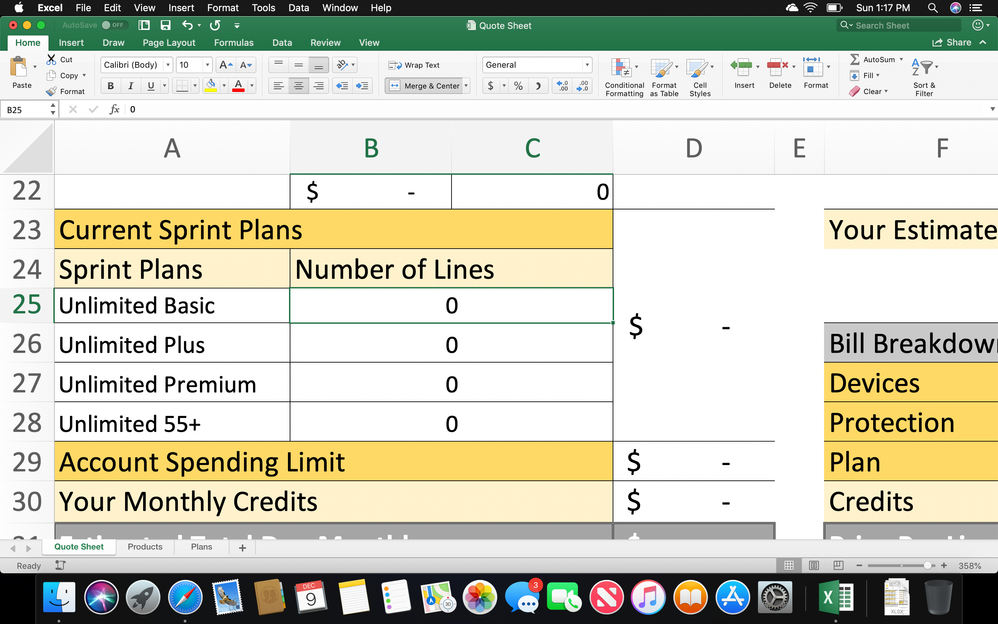998x624 pixels.
Task: Add a new sheet with plus button
Action: [242, 548]
